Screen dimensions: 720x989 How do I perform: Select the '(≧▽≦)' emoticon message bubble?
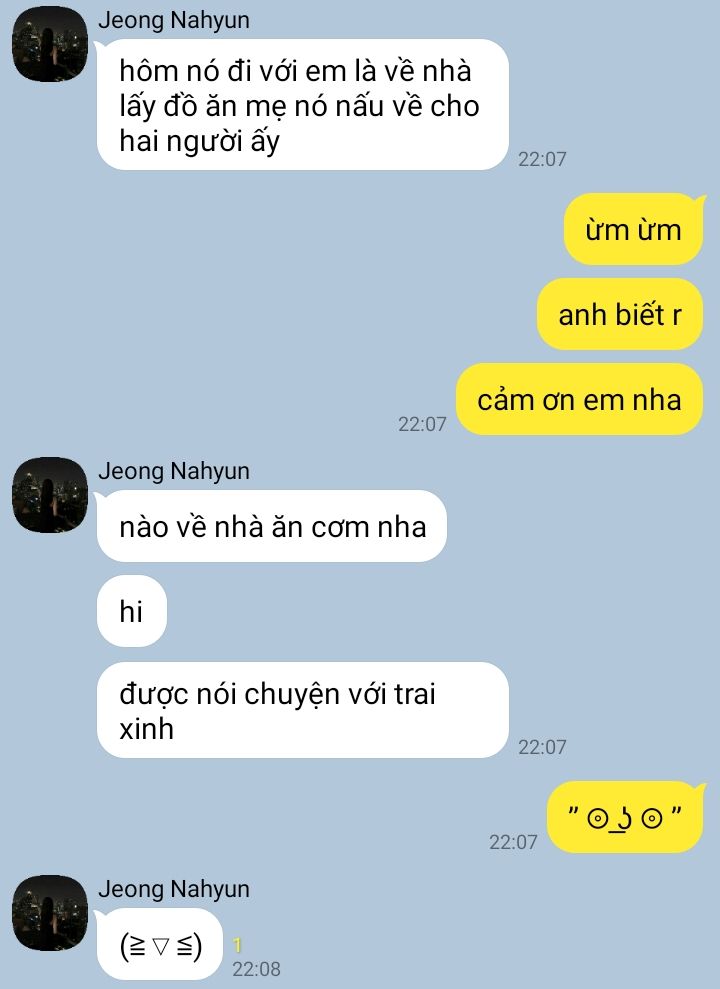click(x=160, y=945)
